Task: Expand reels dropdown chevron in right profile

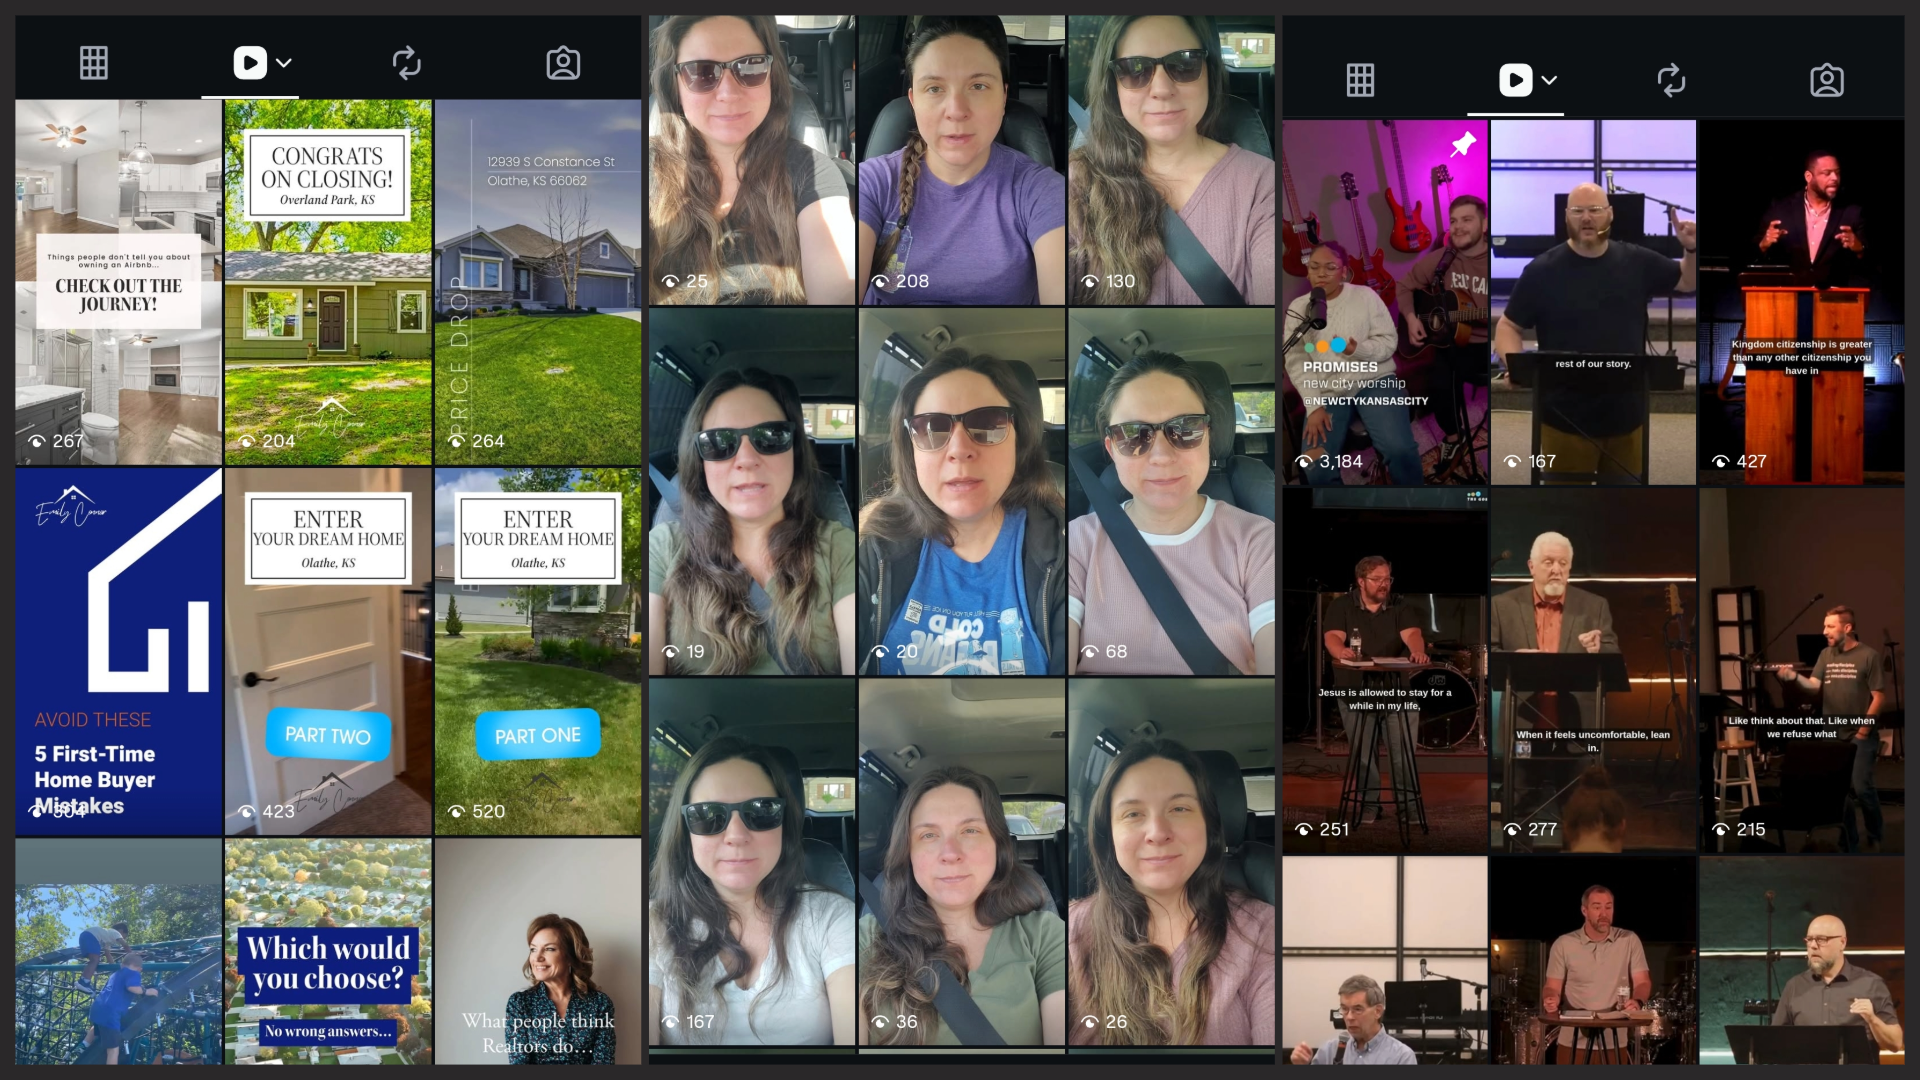Action: click(1549, 80)
